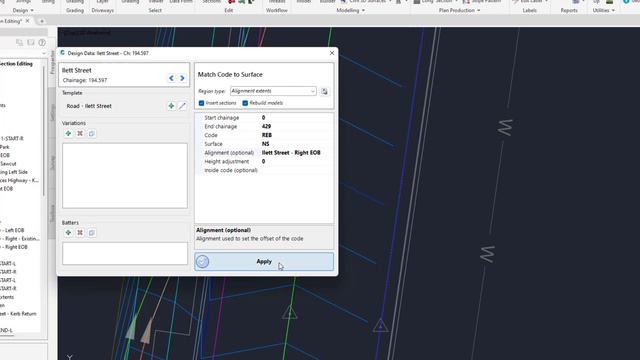Add a template with green plus icon
Screen dimensions: 640x360
(x=171, y=106)
